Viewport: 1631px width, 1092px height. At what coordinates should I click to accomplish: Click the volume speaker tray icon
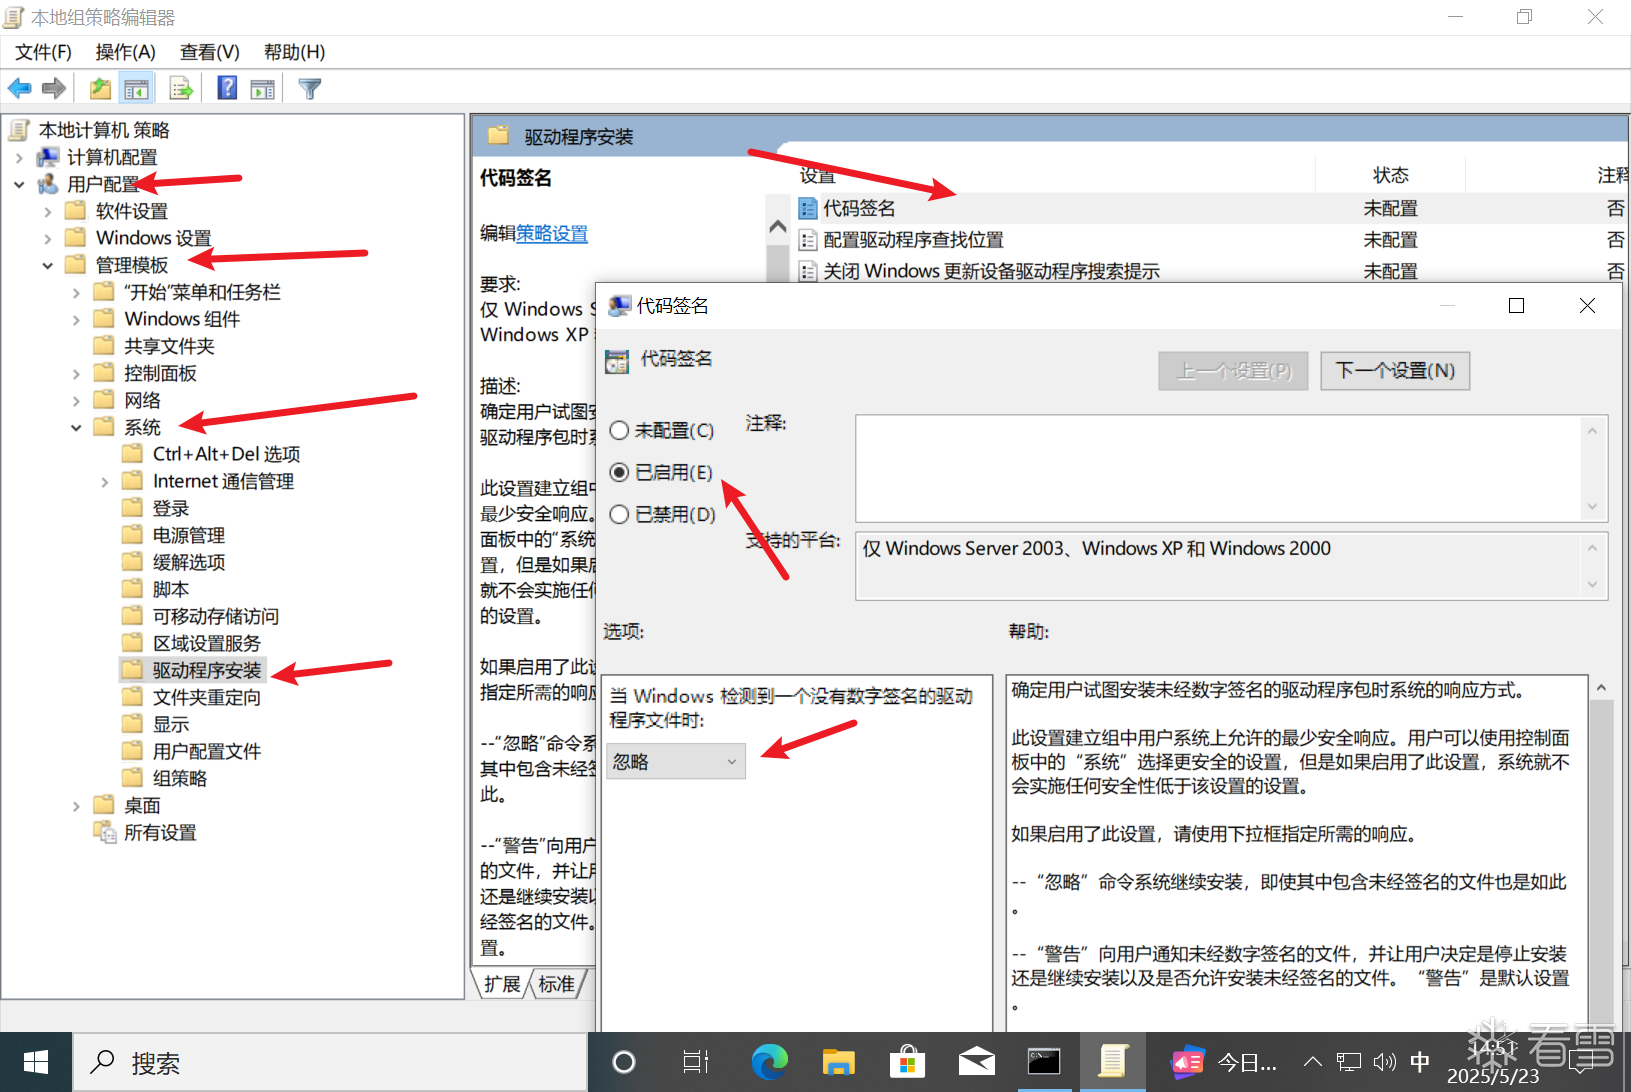(1385, 1062)
